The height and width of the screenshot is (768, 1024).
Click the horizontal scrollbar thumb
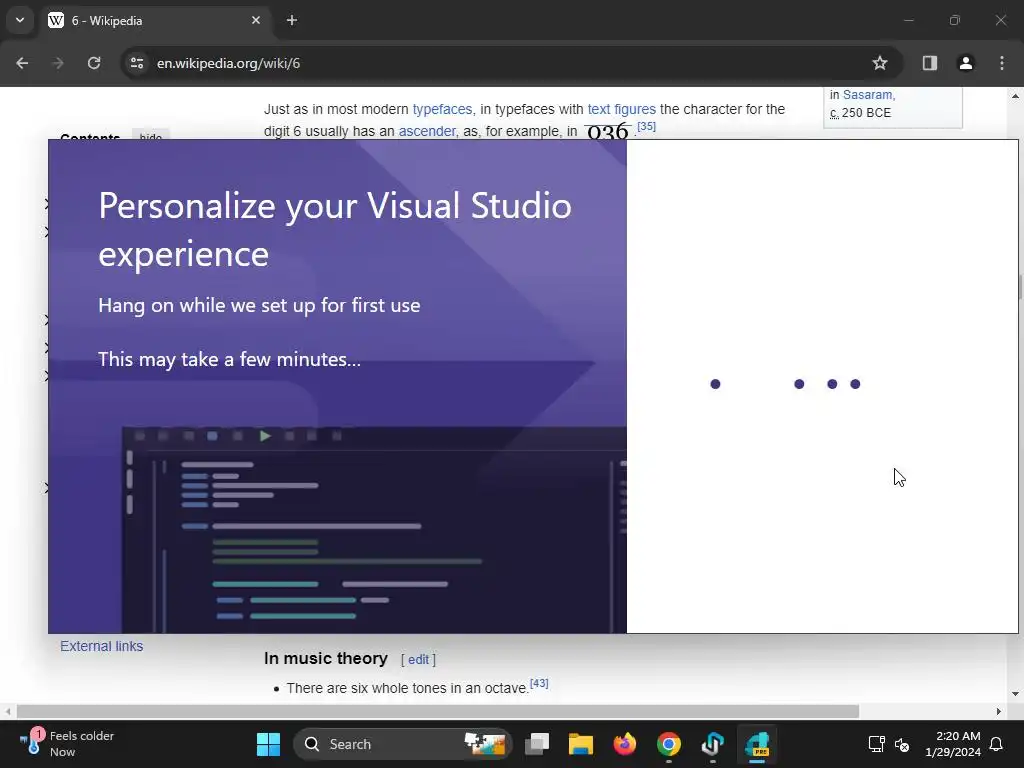(x=438, y=711)
